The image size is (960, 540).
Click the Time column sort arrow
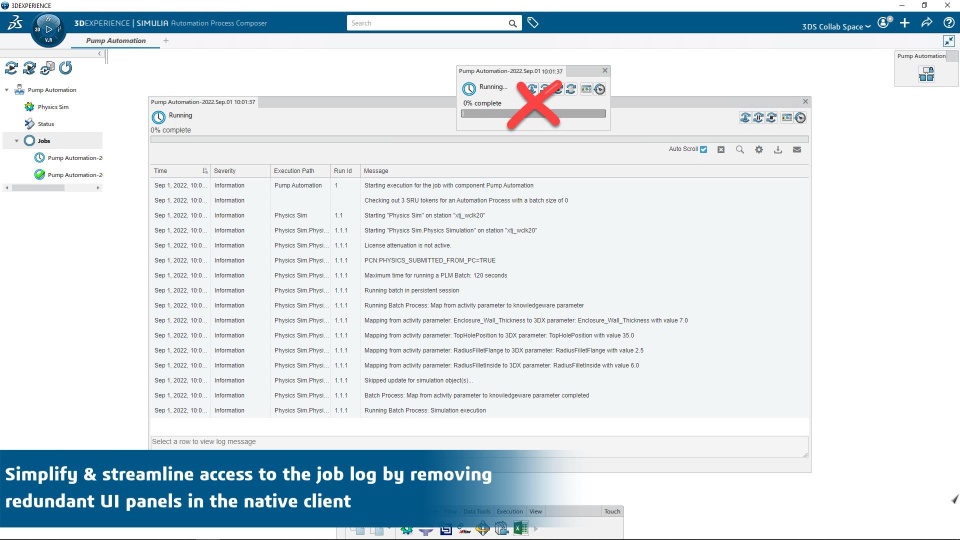click(204, 171)
